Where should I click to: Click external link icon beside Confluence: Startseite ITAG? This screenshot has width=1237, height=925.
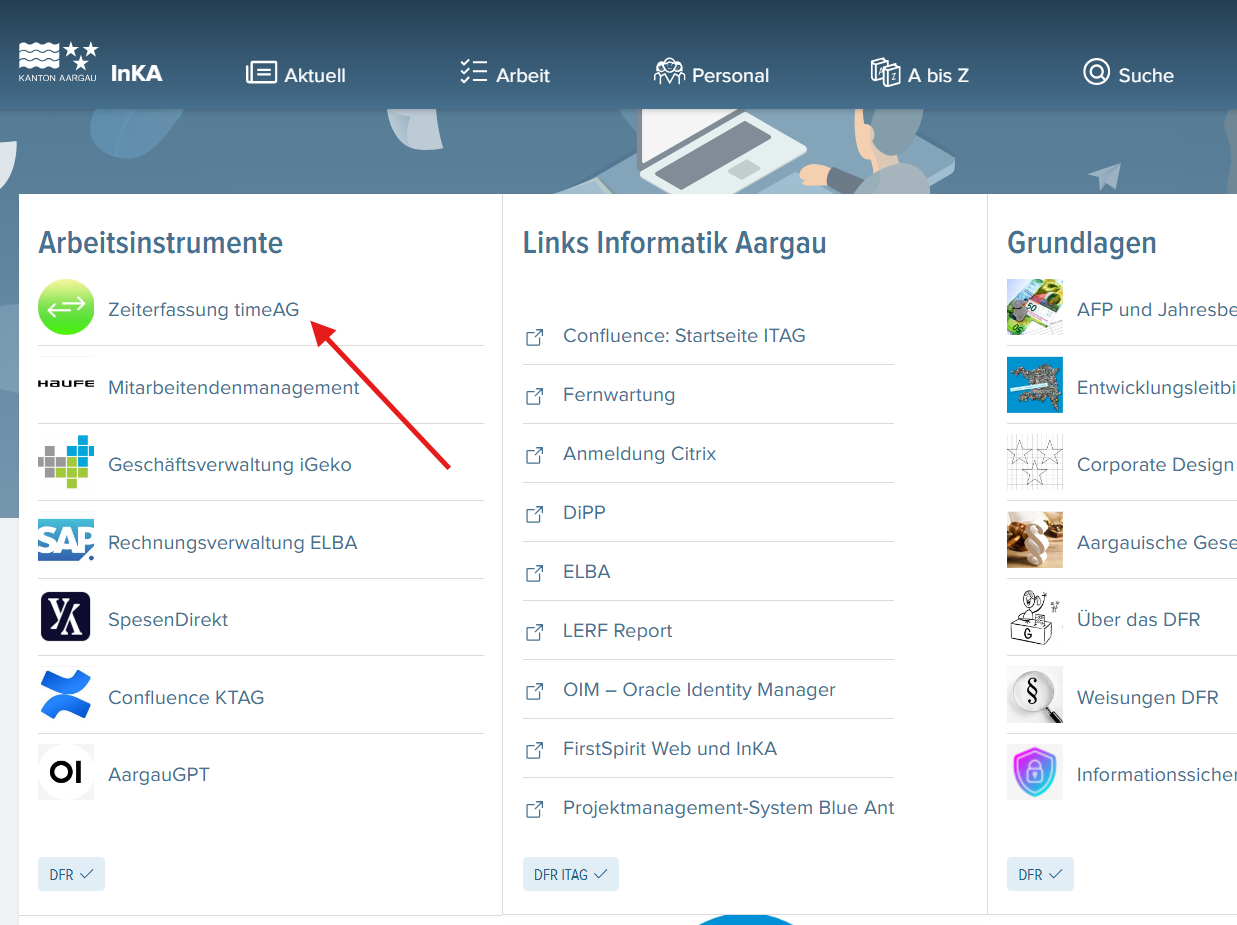[x=535, y=337]
